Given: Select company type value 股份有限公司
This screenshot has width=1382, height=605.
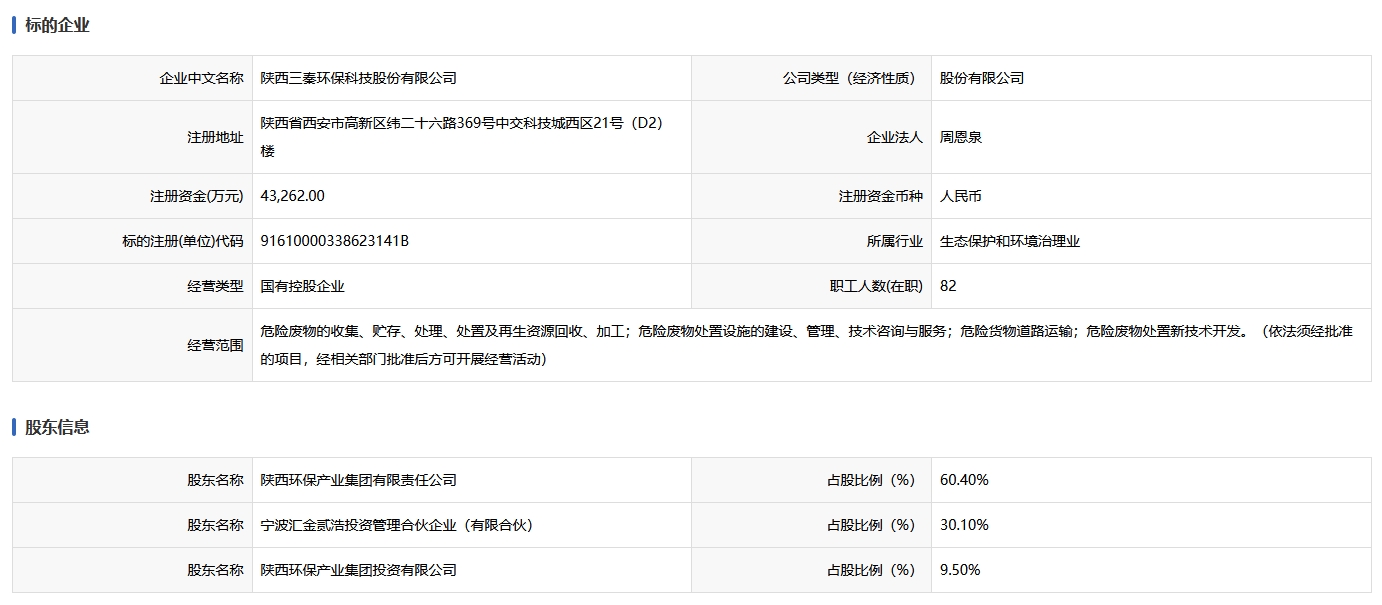Looking at the screenshot, I should pyautogui.click(x=982, y=78).
